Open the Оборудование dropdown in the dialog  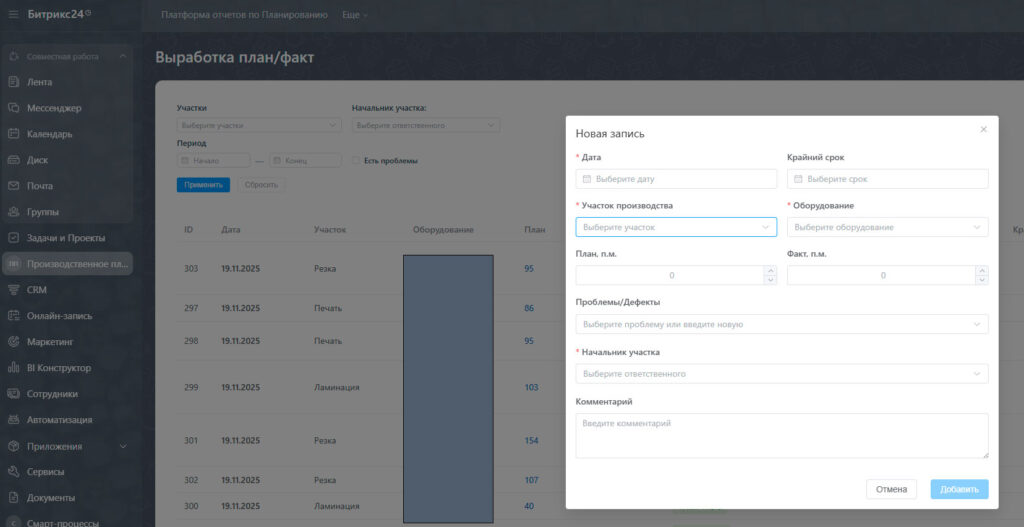[x=887, y=227]
